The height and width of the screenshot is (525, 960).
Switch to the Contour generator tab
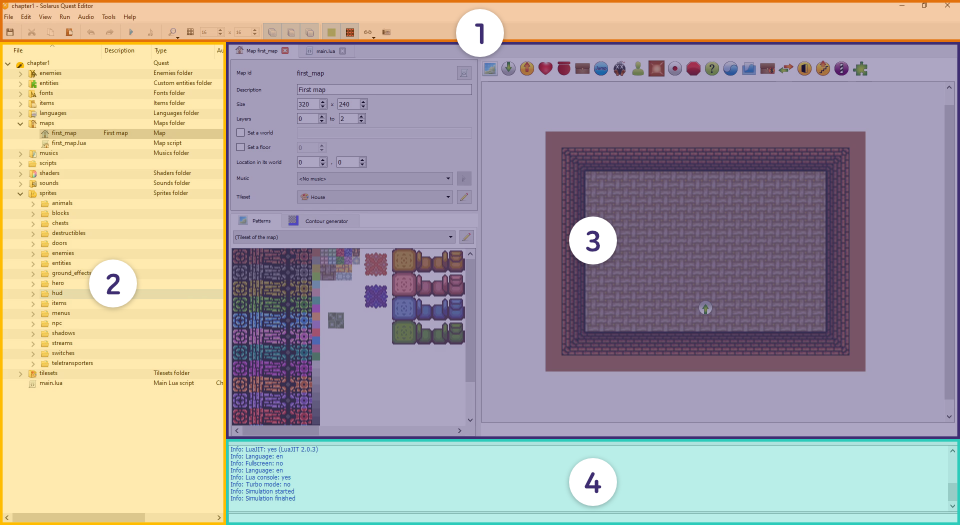pos(320,221)
